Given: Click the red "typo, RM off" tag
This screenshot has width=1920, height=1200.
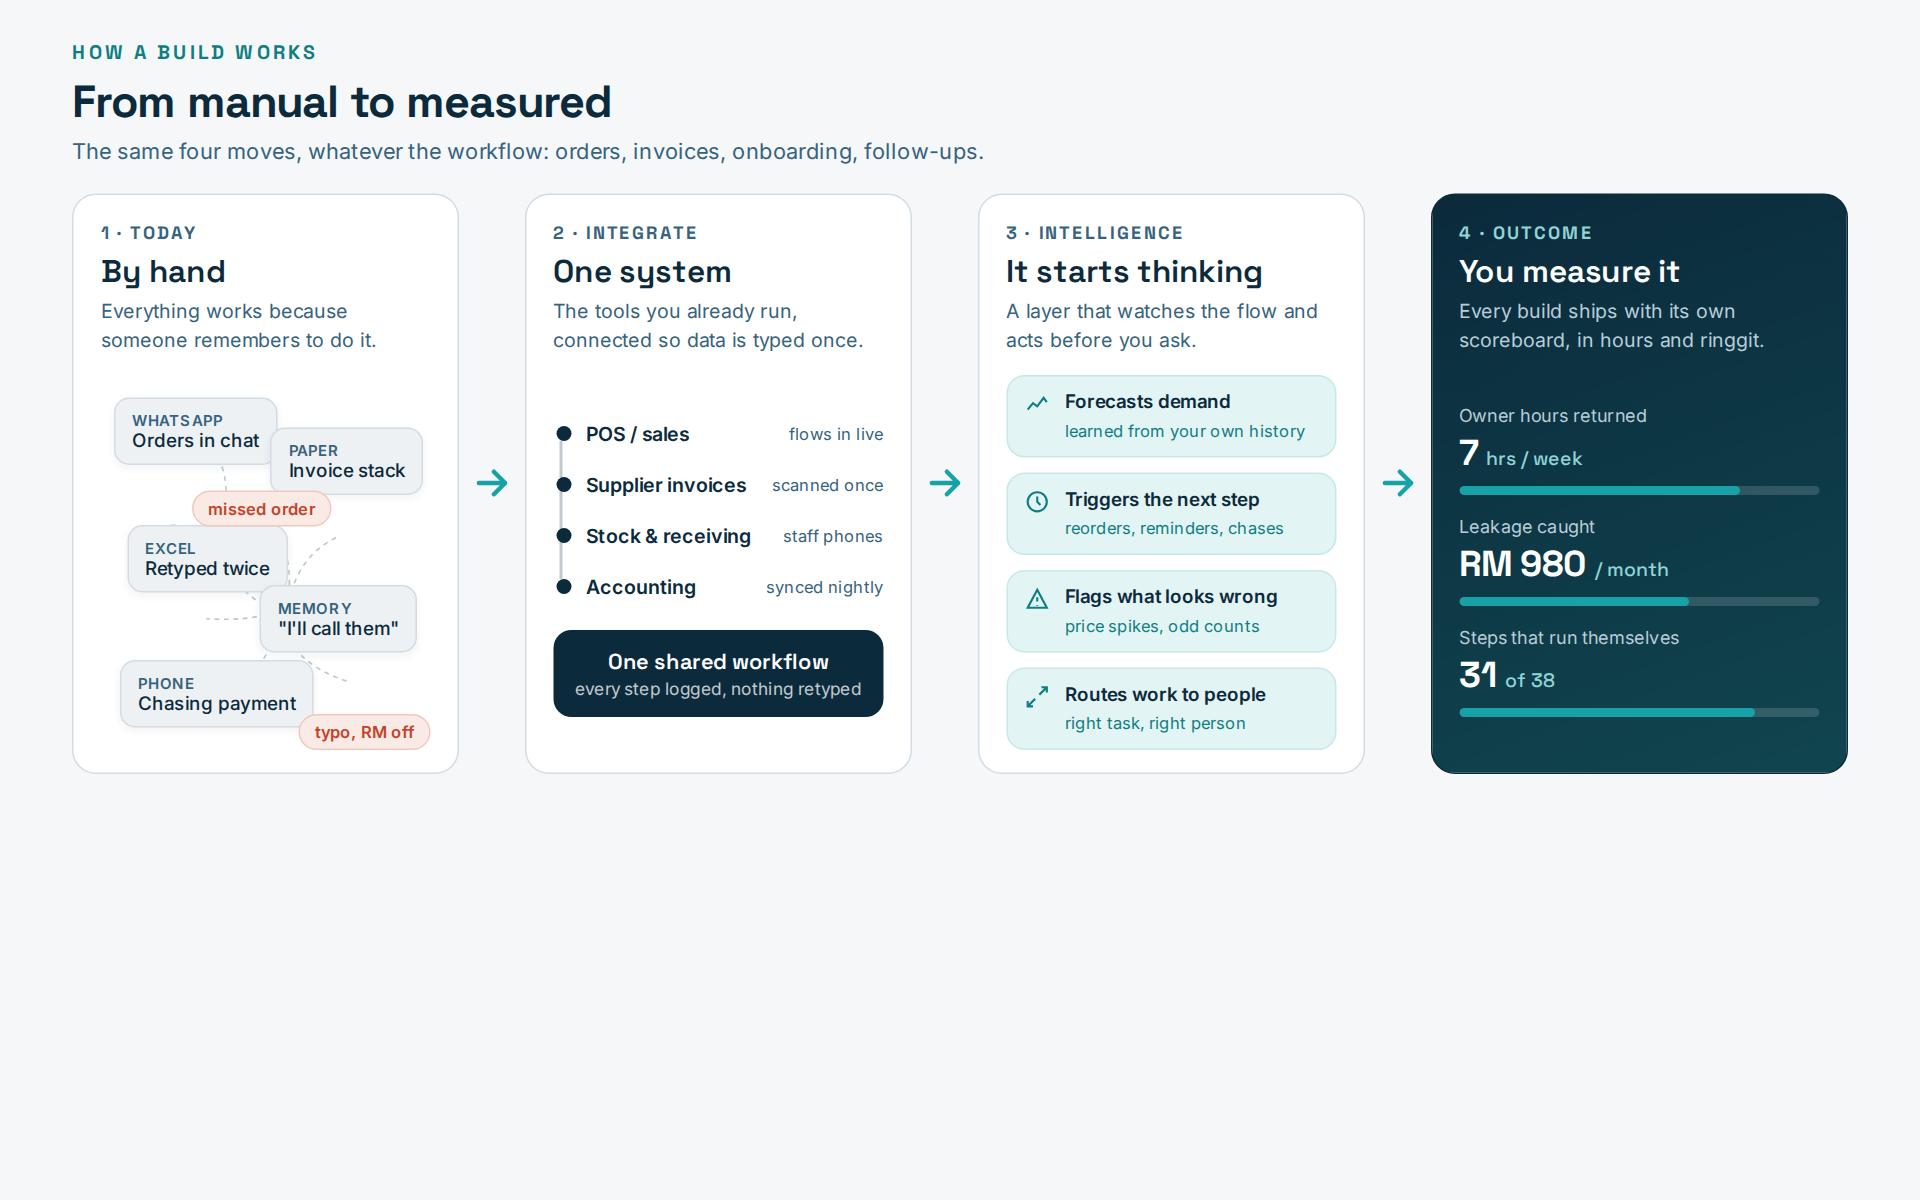Looking at the screenshot, I should tap(364, 732).
